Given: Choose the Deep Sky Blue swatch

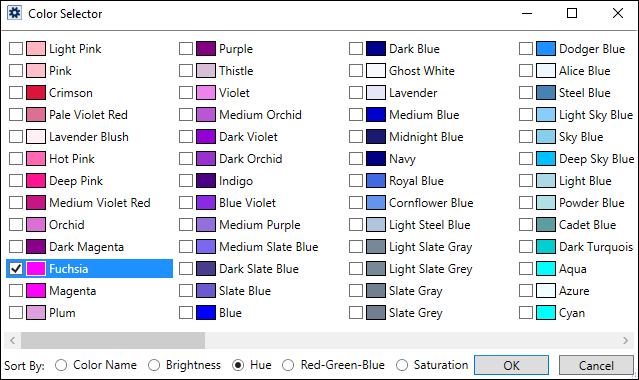Looking at the screenshot, I should click(546, 159).
